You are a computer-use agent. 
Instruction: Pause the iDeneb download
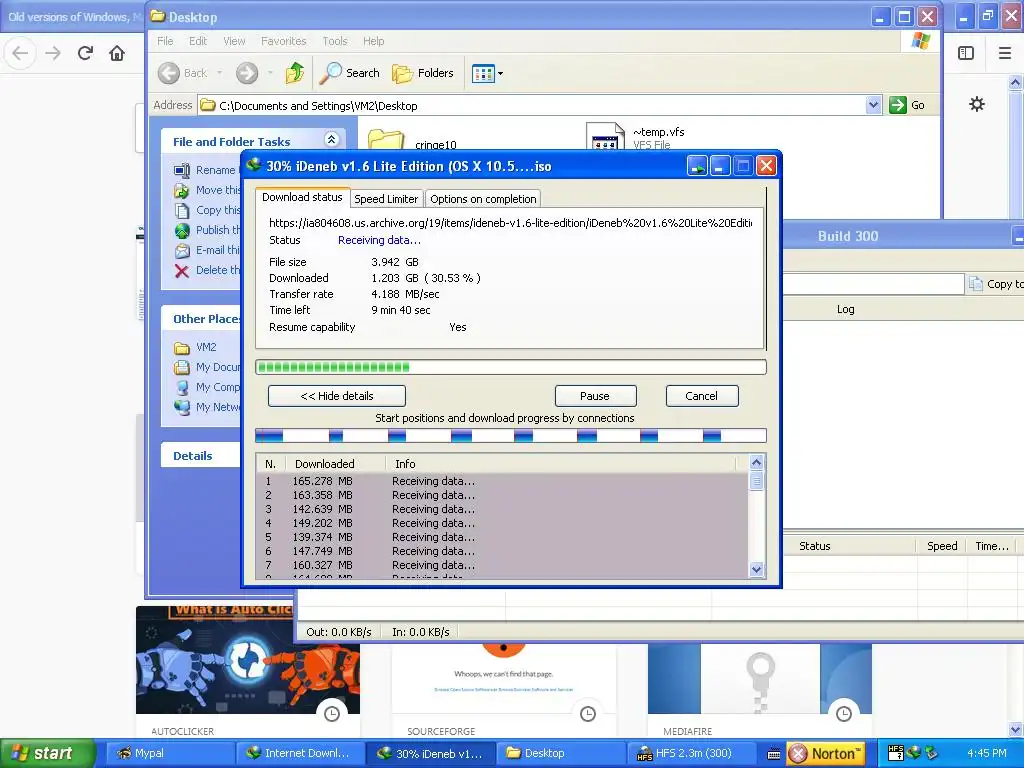point(595,396)
